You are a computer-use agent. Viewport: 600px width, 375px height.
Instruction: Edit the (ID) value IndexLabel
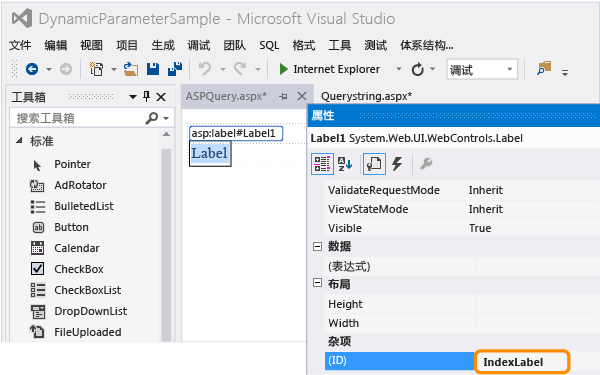pos(522,362)
